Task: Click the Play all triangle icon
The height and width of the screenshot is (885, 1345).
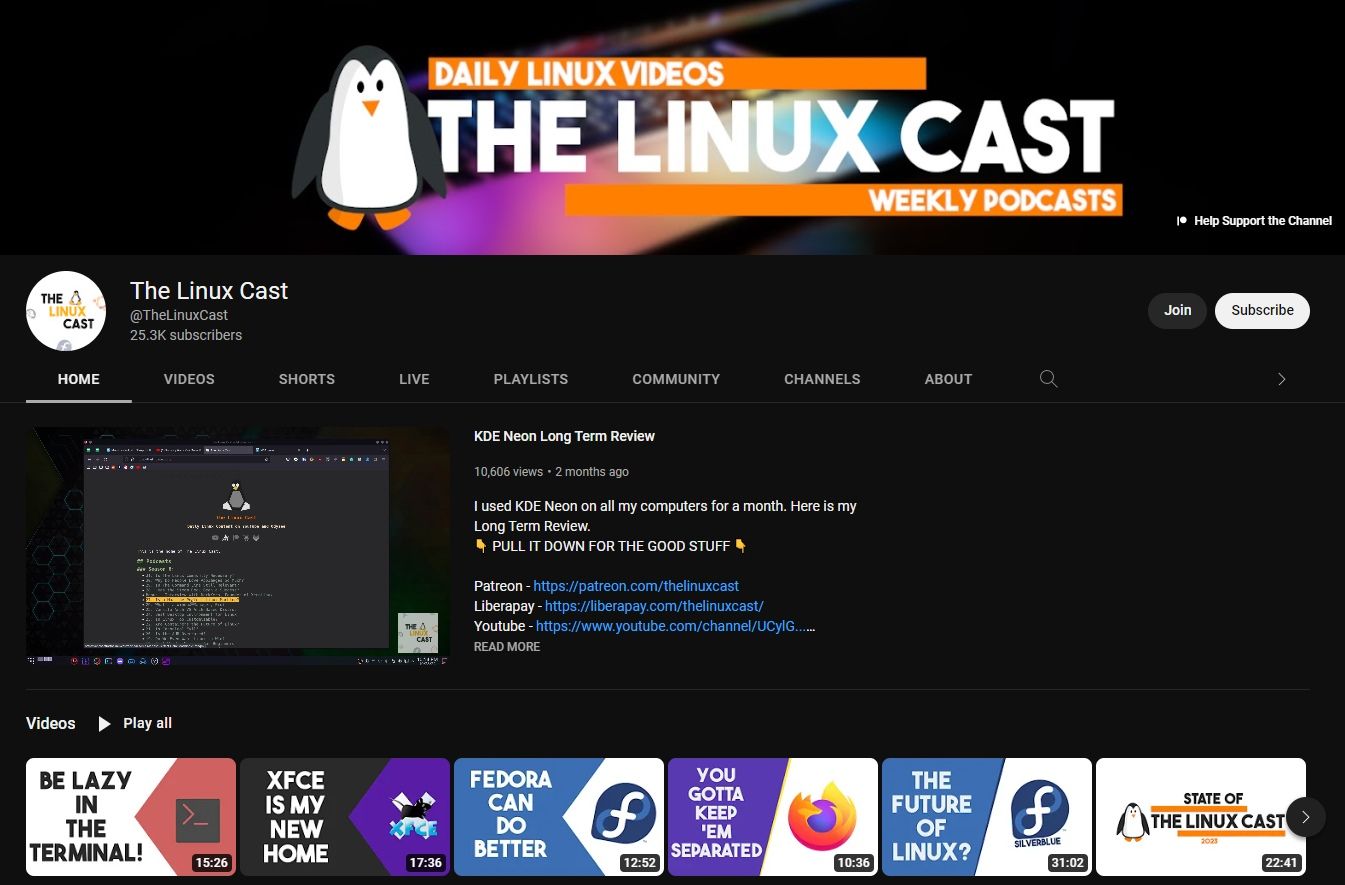Action: [x=104, y=723]
